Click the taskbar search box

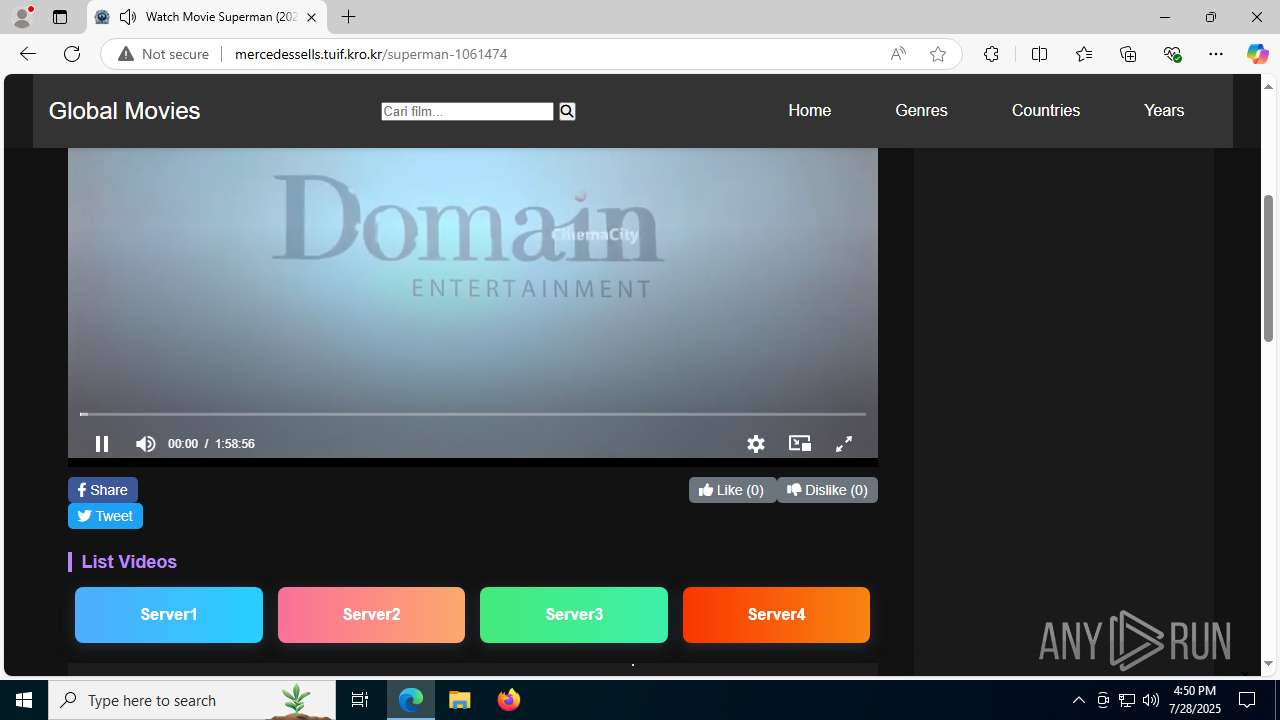click(192, 700)
